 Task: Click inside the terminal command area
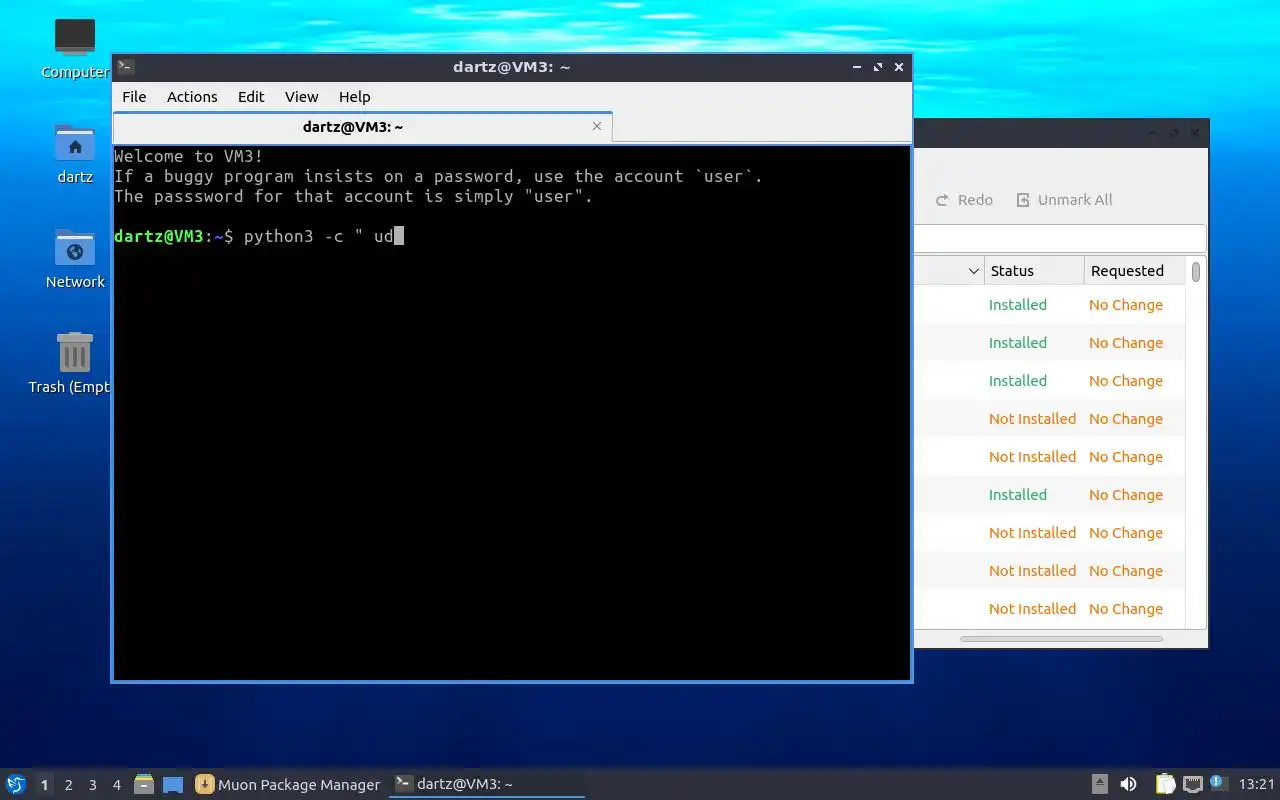(x=512, y=413)
